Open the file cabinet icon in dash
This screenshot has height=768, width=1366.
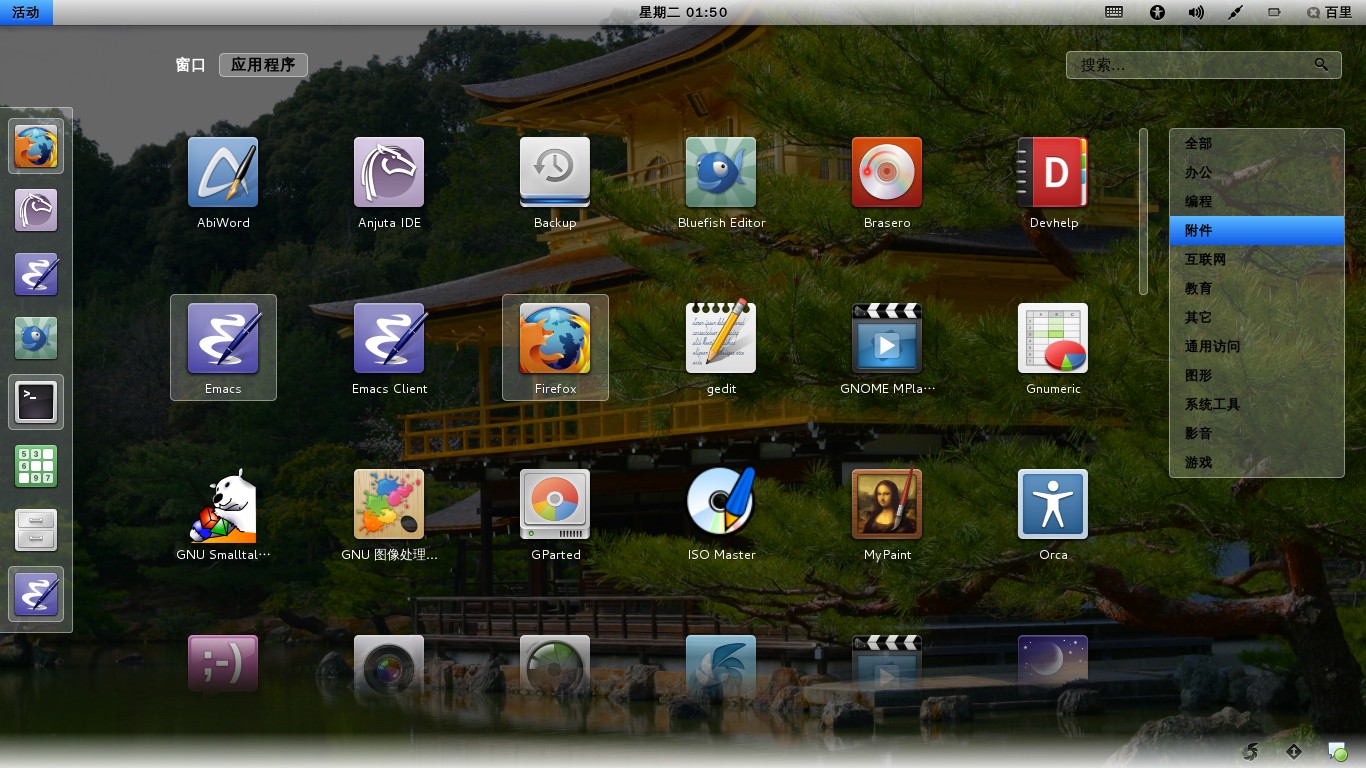tap(36, 530)
